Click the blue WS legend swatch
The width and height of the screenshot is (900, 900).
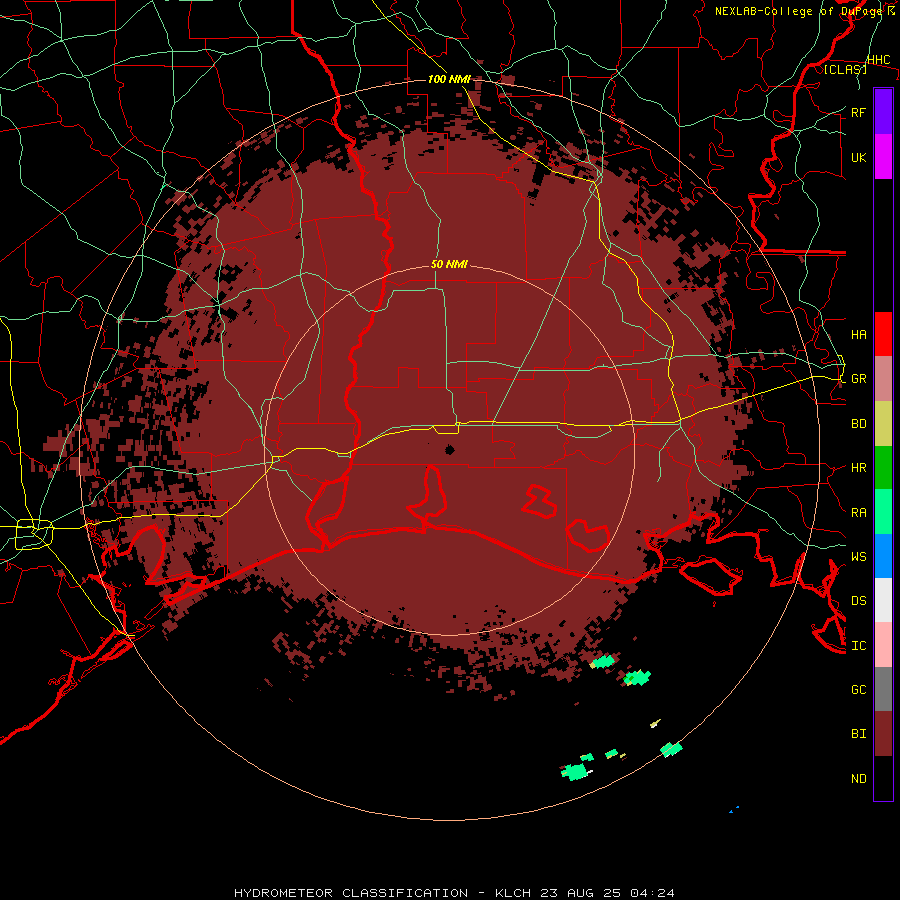[883, 556]
